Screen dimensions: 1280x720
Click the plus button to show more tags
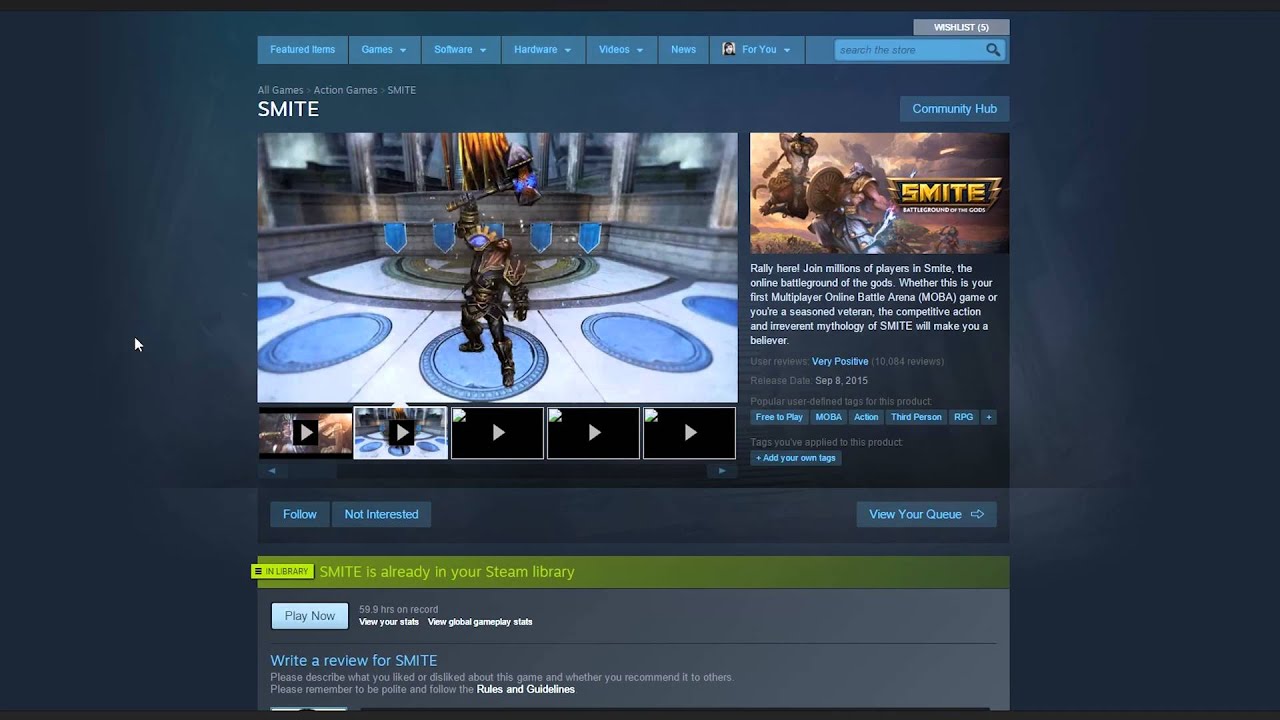[x=989, y=417]
